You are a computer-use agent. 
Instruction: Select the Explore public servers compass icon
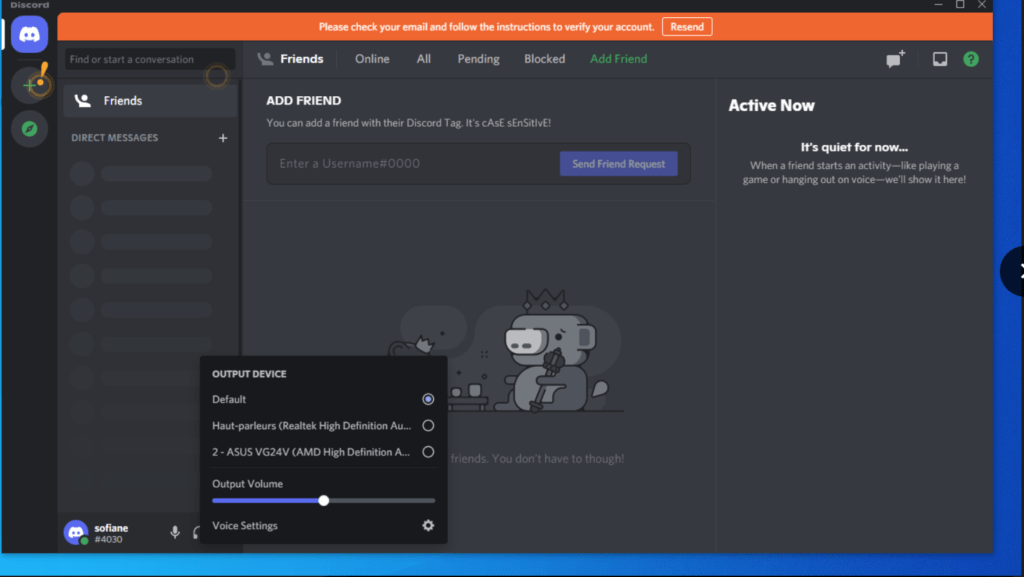pos(29,128)
